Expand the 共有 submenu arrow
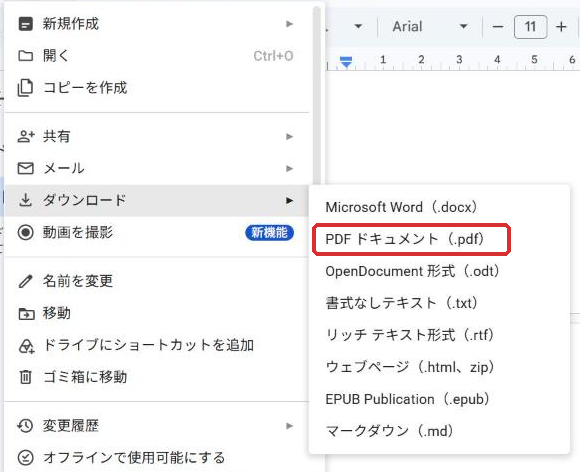580x472 pixels. coord(289,136)
